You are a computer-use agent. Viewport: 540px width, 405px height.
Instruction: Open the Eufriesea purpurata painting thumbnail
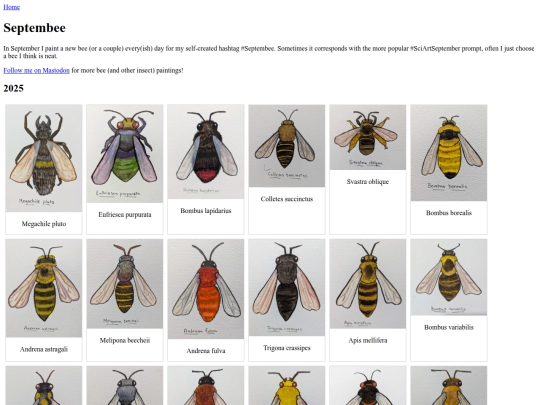coord(125,154)
